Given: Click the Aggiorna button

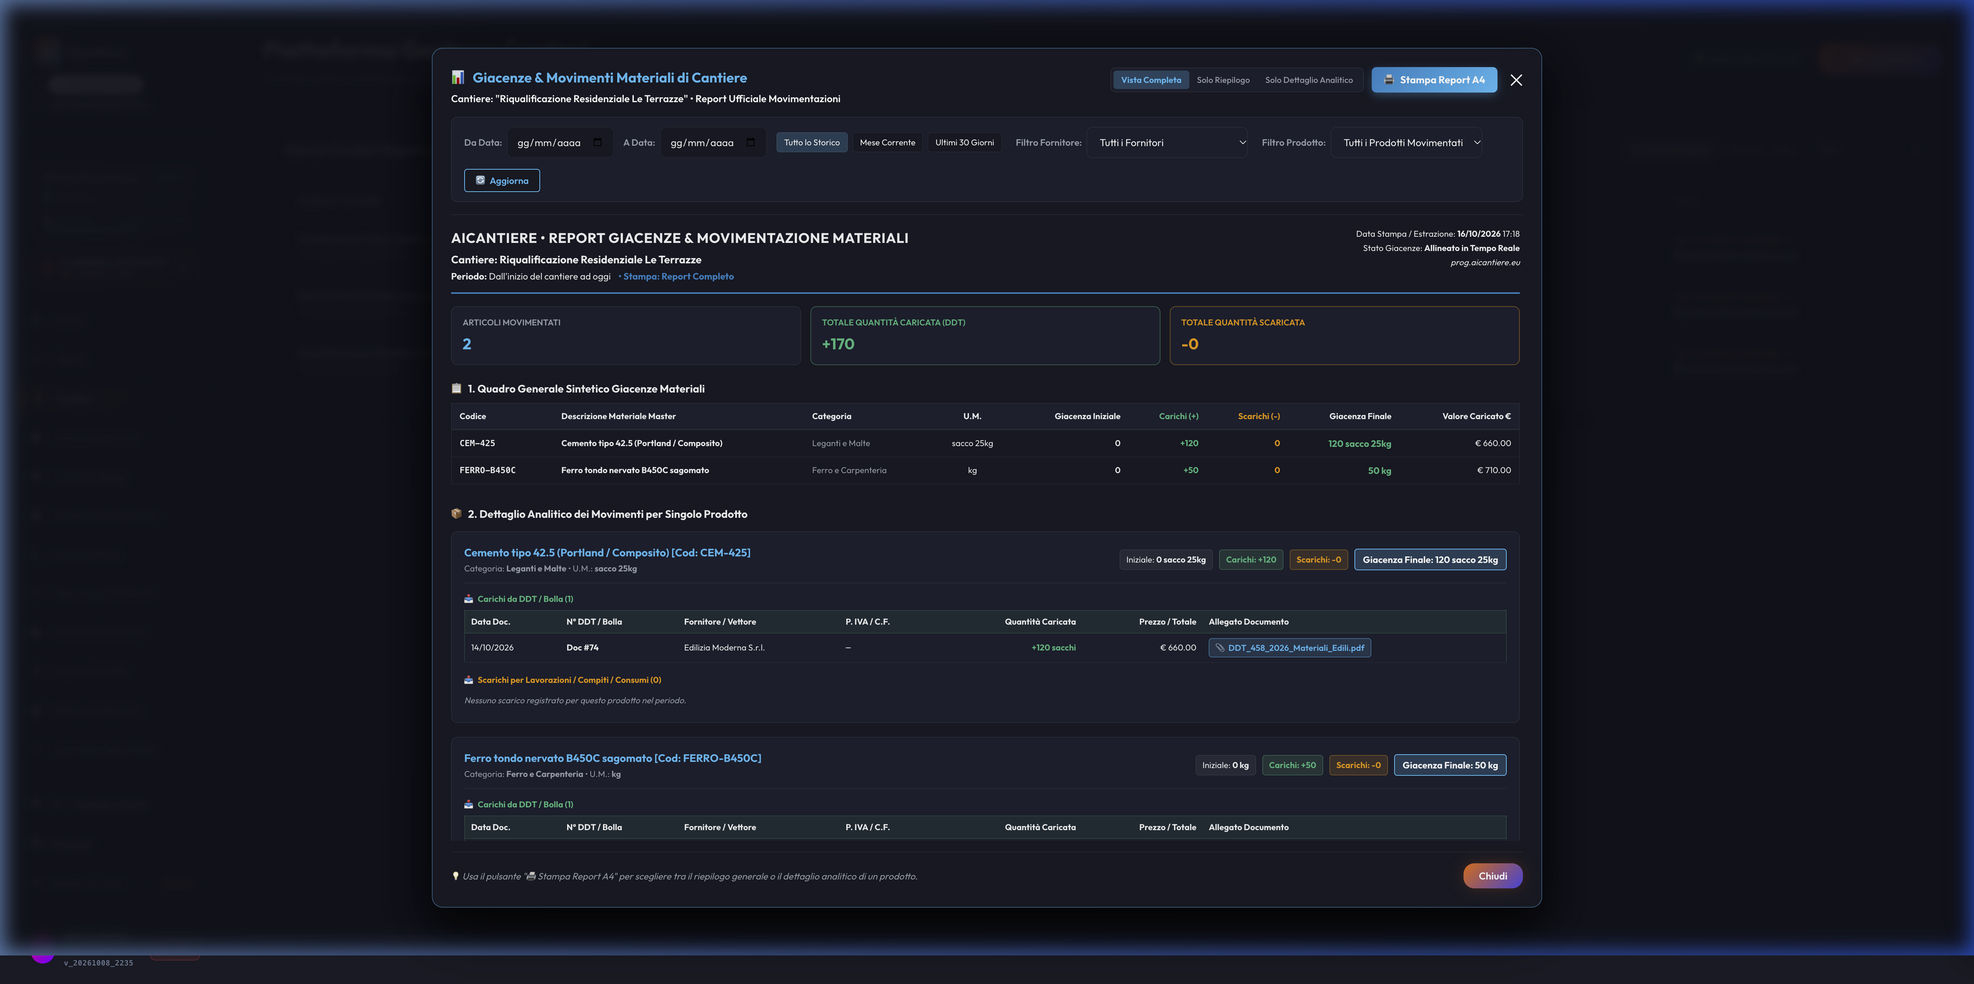Looking at the screenshot, I should click(502, 180).
